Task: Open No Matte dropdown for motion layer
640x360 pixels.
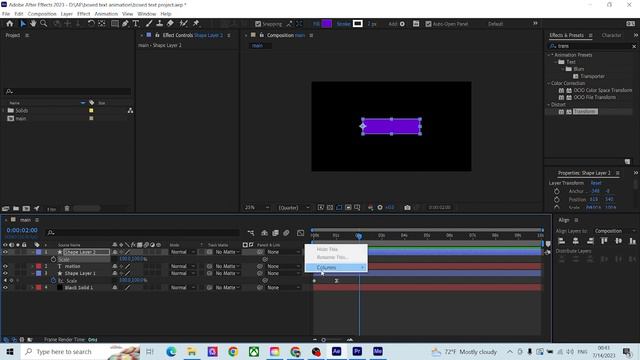Action: (x=227, y=266)
